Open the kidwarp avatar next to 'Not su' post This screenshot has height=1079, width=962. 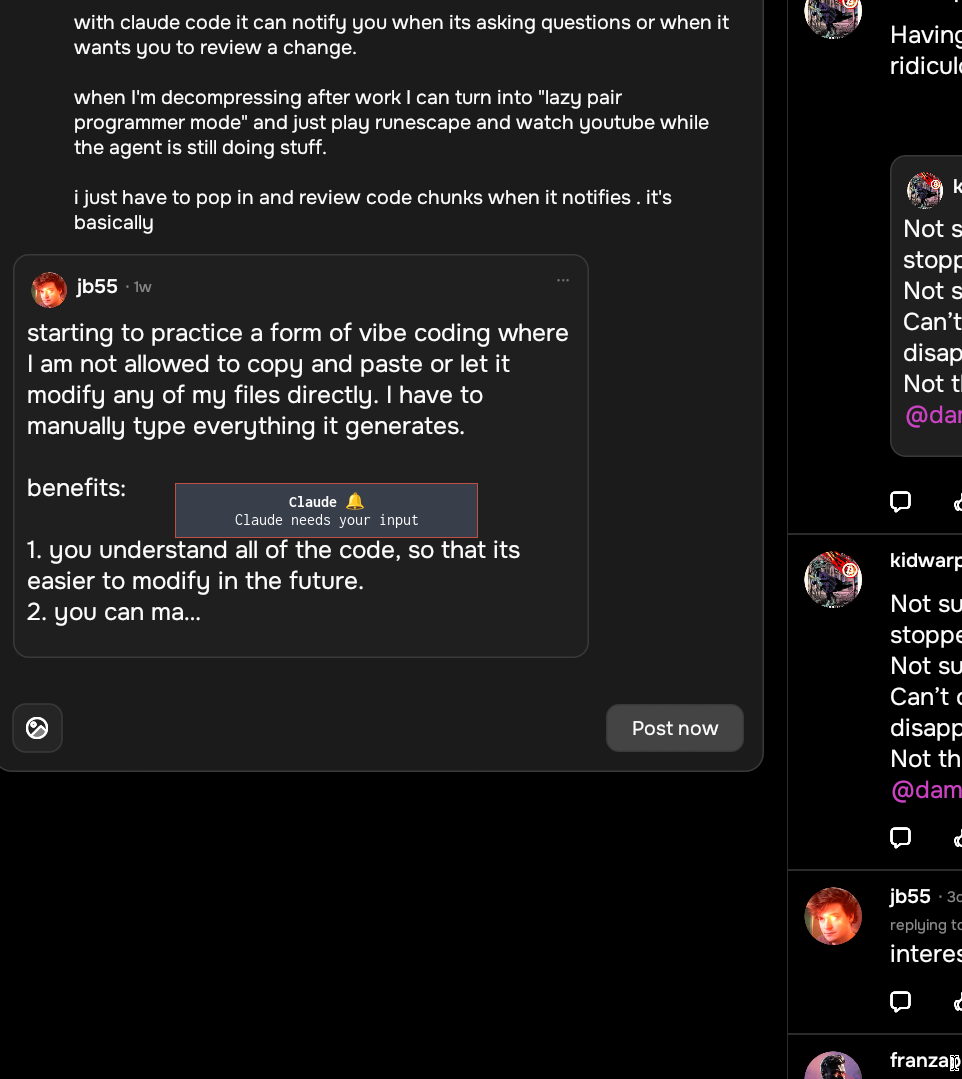click(833, 579)
